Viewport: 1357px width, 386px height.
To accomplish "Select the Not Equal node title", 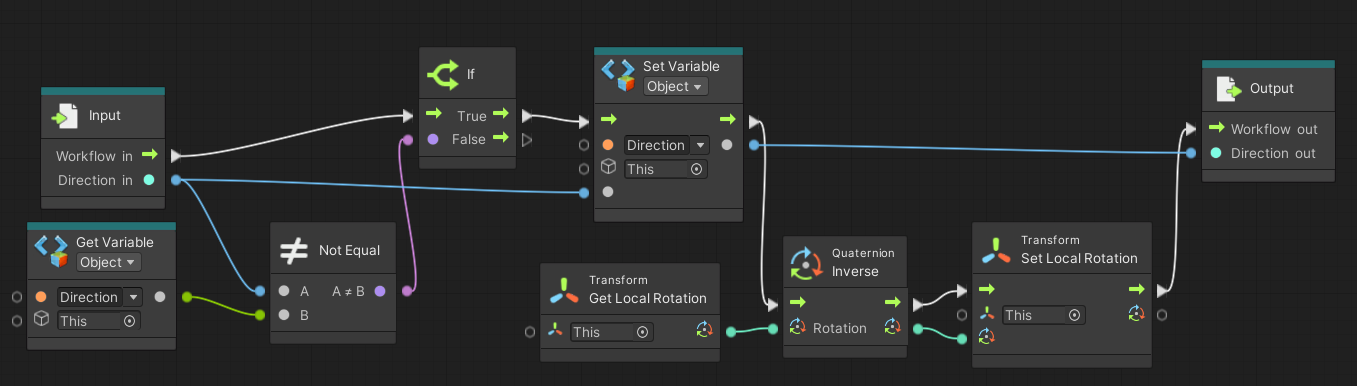I will [x=350, y=251].
